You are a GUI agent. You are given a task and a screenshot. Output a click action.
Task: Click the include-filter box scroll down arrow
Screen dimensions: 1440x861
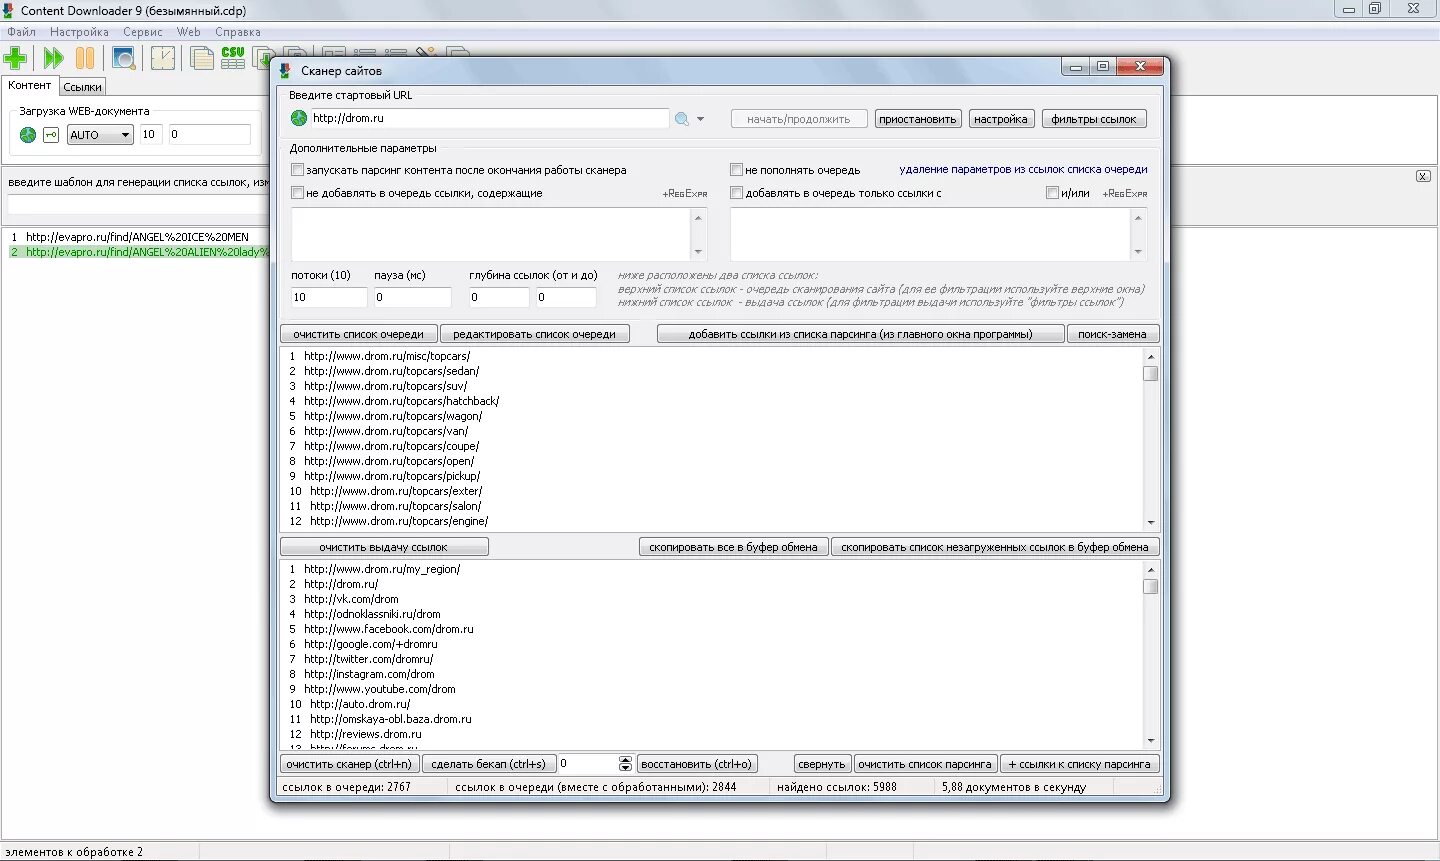(1138, 252)
